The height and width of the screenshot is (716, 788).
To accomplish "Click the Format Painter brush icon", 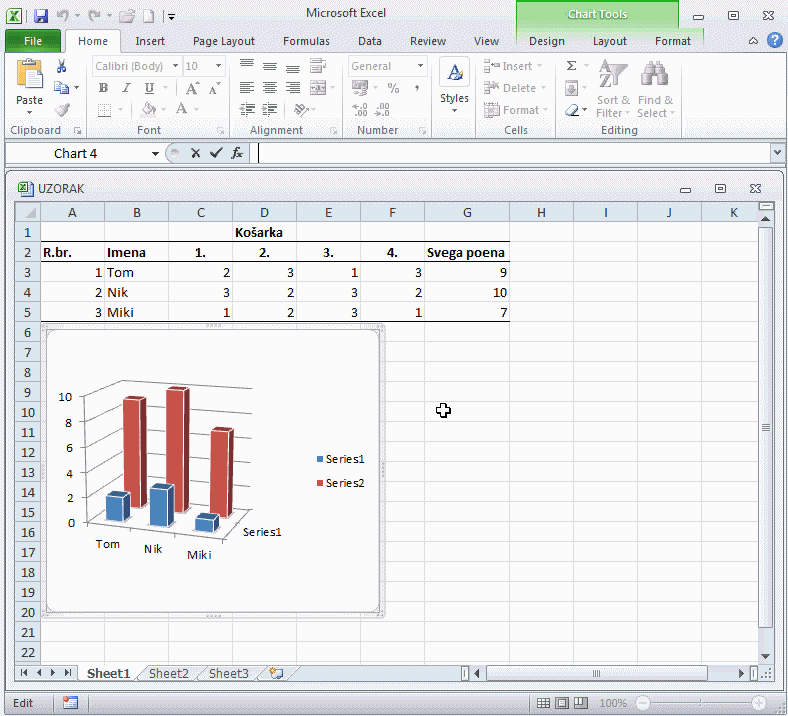I will coord(62,110).
